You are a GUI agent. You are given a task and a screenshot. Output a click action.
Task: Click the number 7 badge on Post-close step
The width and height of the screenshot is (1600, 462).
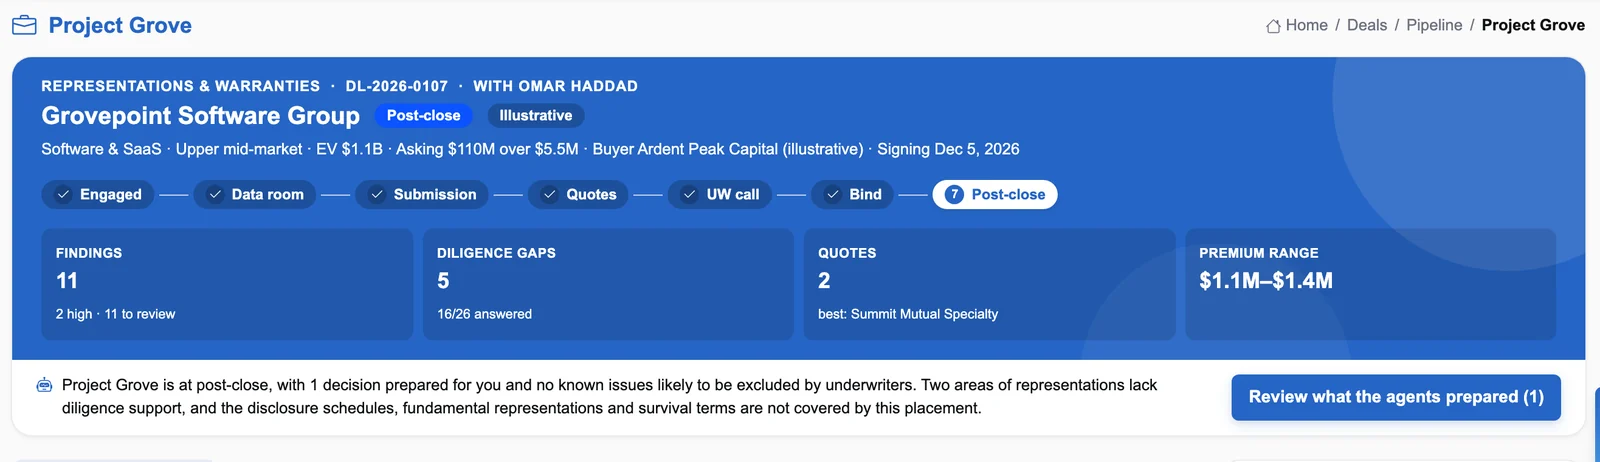click(x=954, y=195)
